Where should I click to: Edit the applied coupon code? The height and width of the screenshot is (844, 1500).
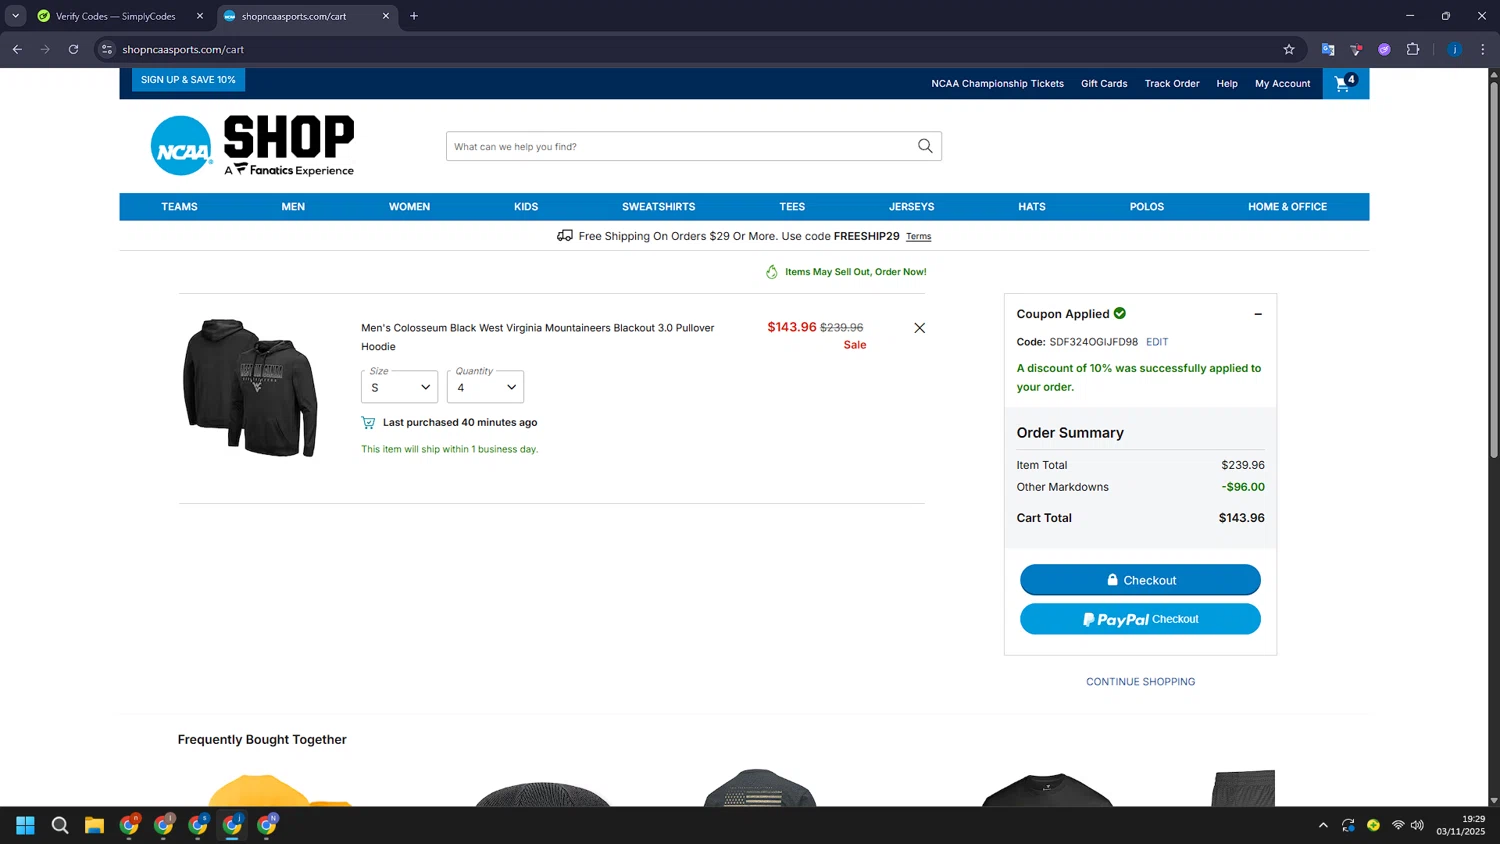tap(1157, 342)
